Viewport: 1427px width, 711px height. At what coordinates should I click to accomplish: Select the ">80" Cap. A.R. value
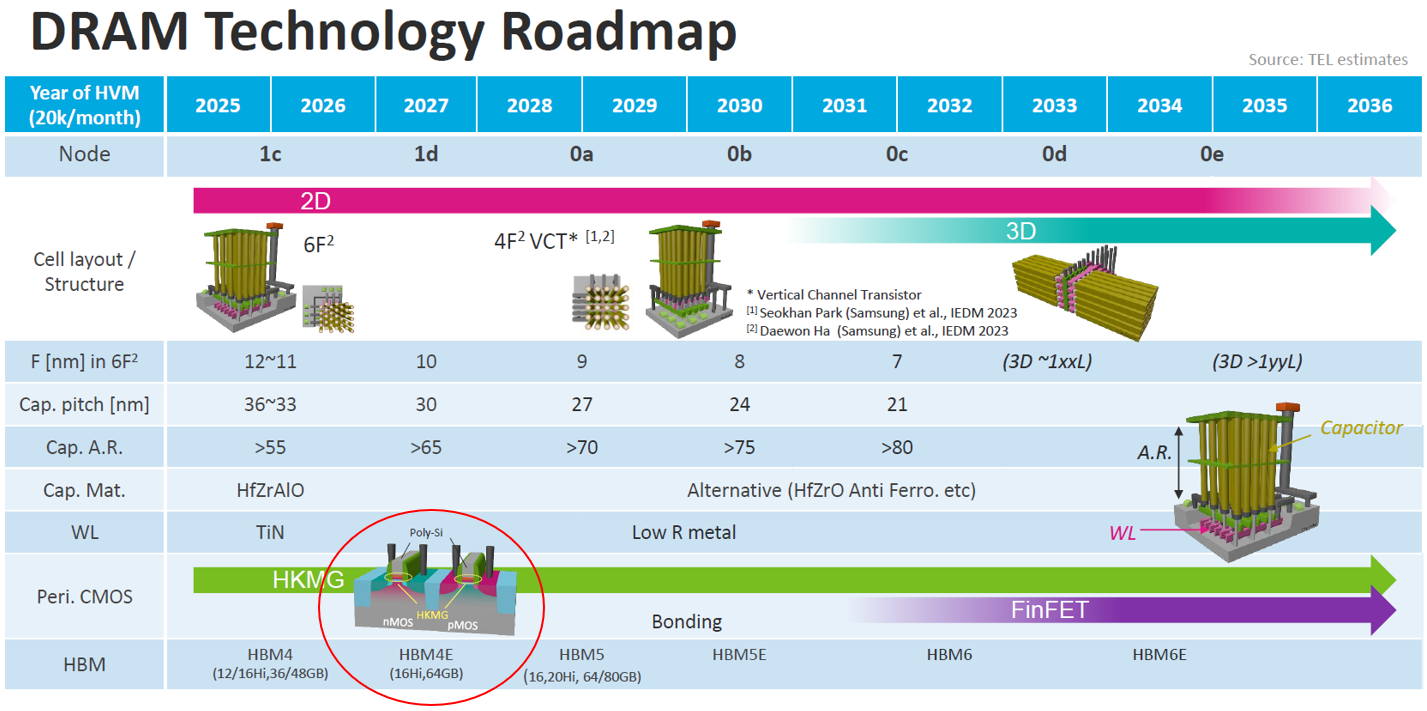point(897,447)
